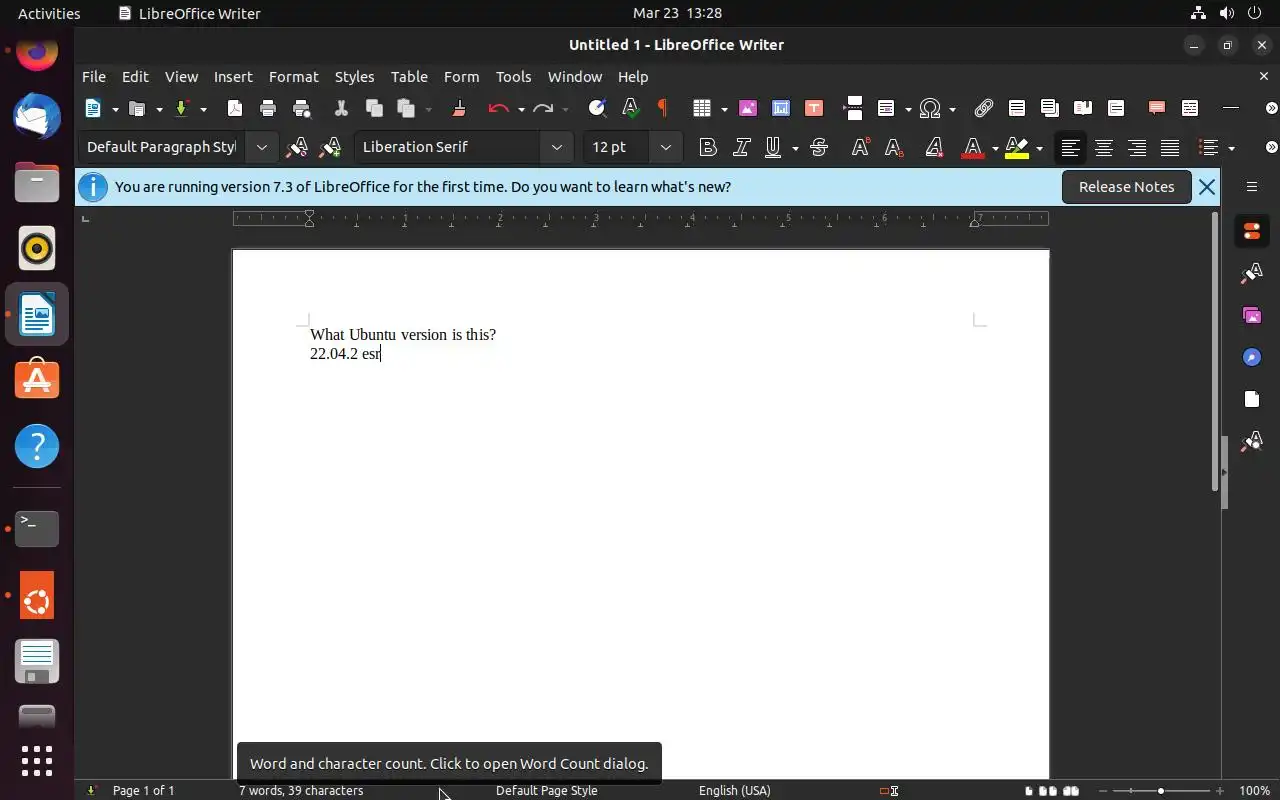Screen dimensions: 1280x800
Task: Click '7 words, 39 characters' in status bar
Action: [x=301, y=790]
